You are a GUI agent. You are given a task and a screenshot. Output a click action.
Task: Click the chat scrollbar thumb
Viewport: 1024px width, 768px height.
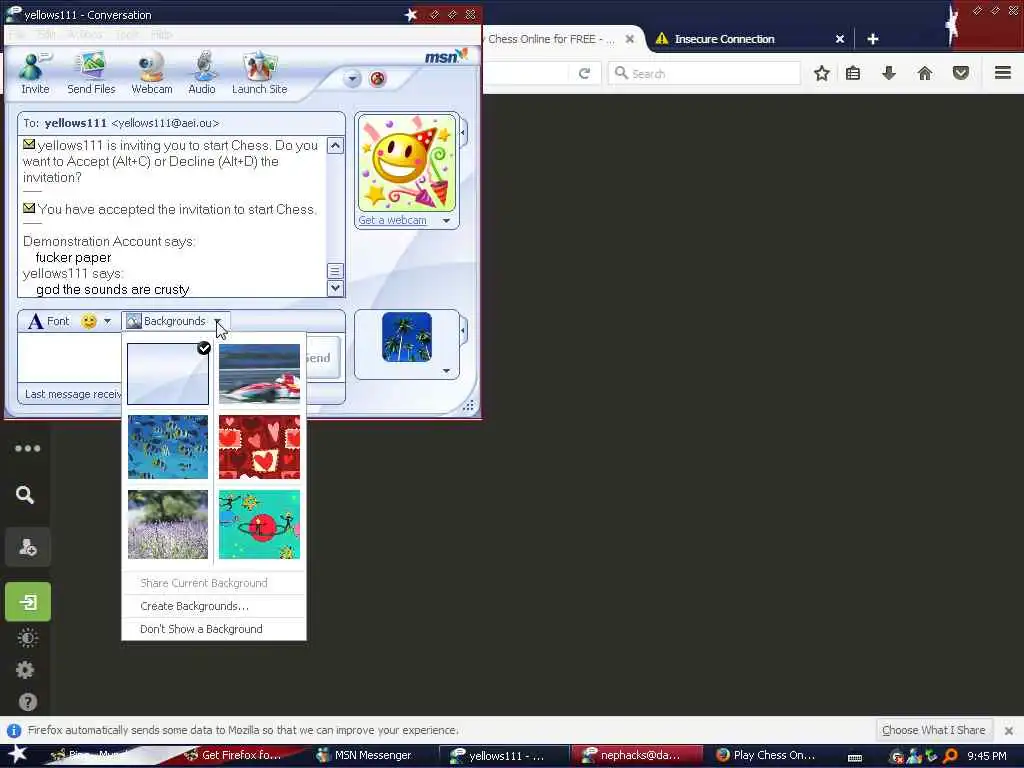click(335, 270)
